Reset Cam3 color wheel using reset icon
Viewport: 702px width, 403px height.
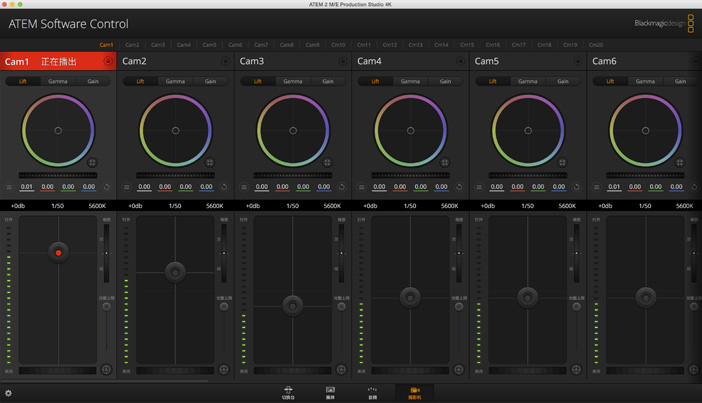click(342, 187)
